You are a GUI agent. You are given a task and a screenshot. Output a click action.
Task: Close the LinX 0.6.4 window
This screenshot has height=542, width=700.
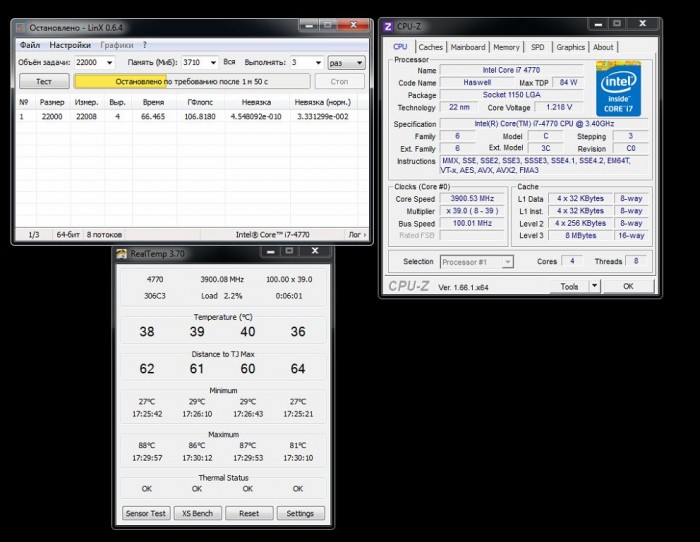pyautogui.click(x=354, y=25)
